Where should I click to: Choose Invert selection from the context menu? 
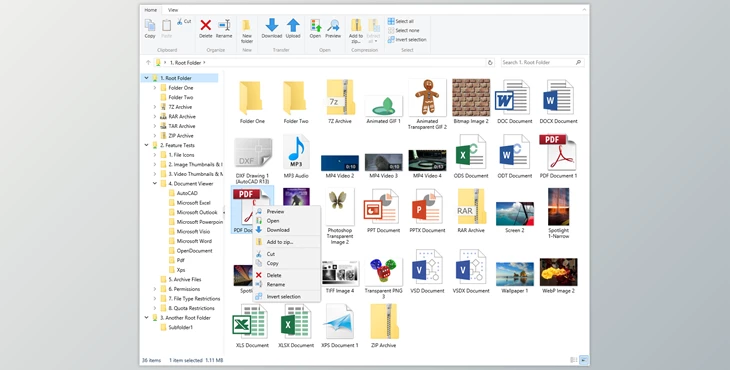click(287, 296)
